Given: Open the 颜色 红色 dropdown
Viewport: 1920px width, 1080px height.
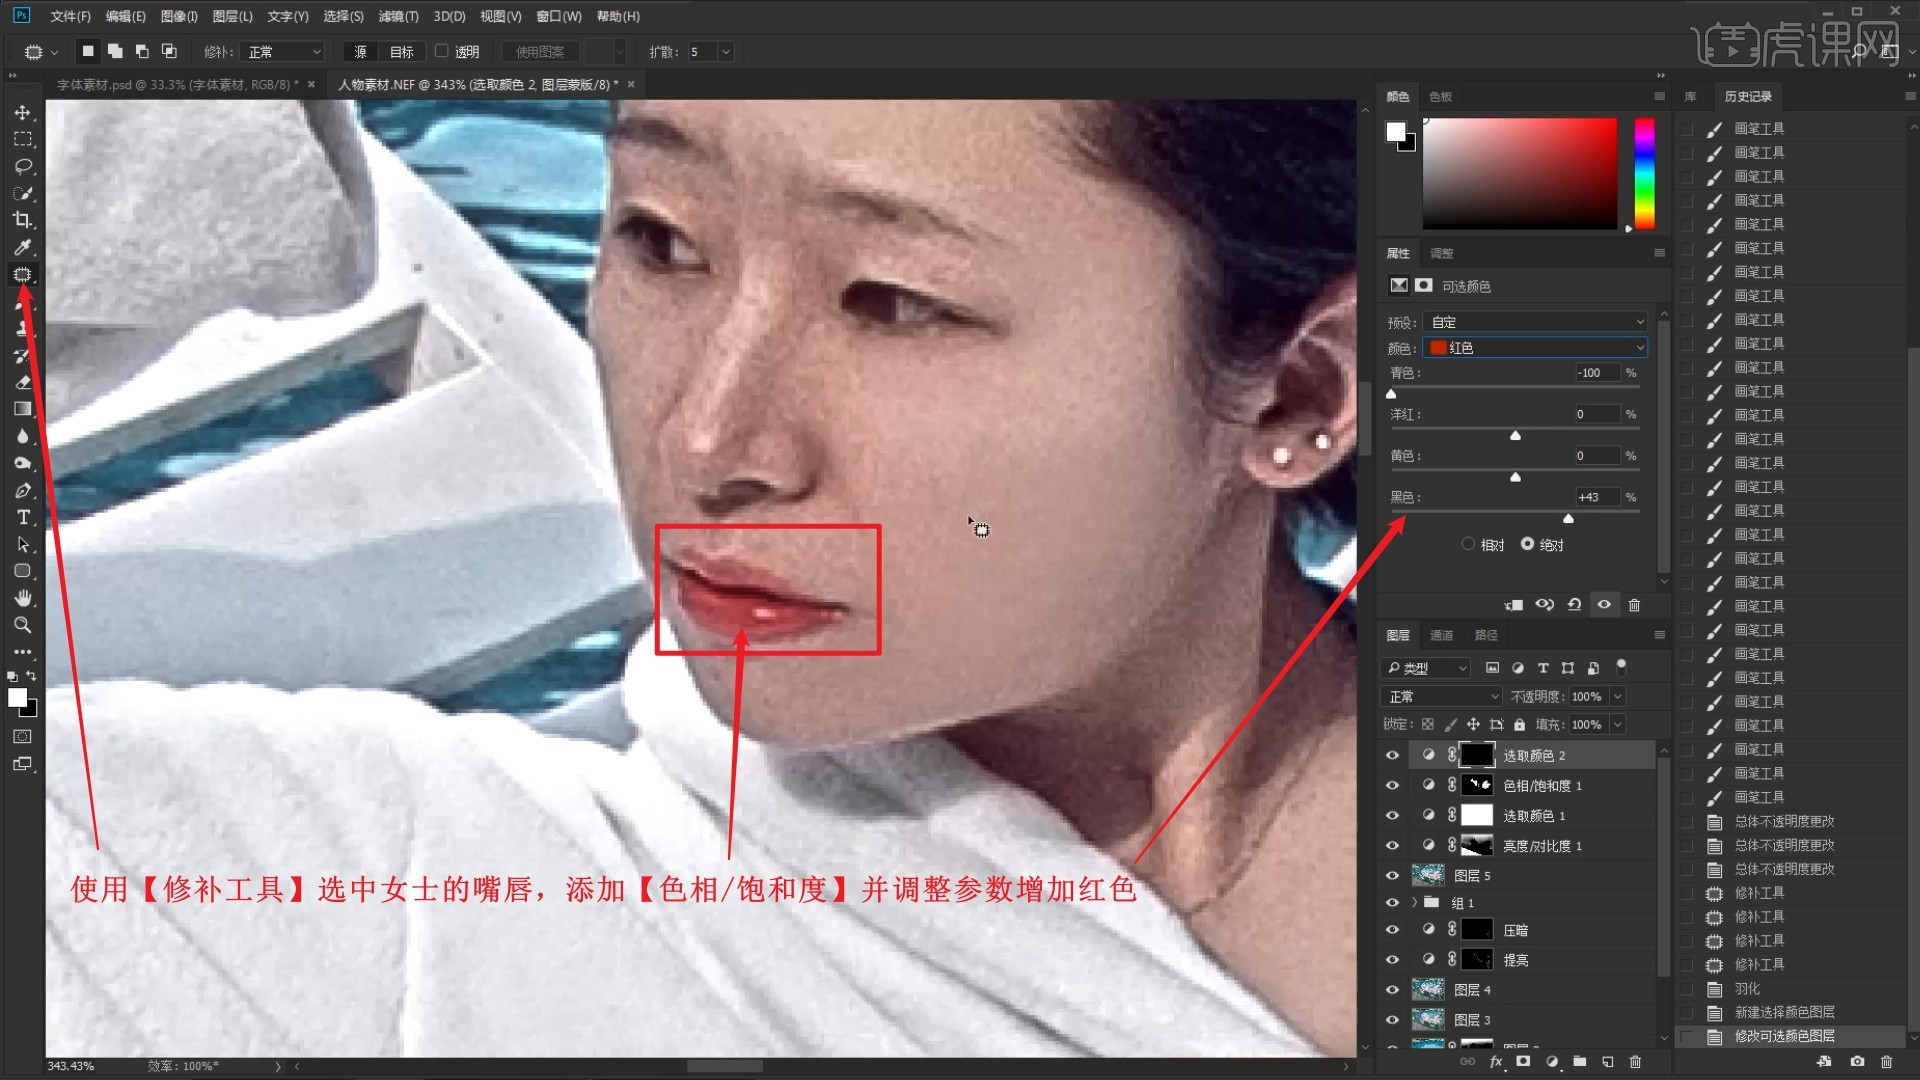Looking at the screenshot, I should coord(1535,347).
